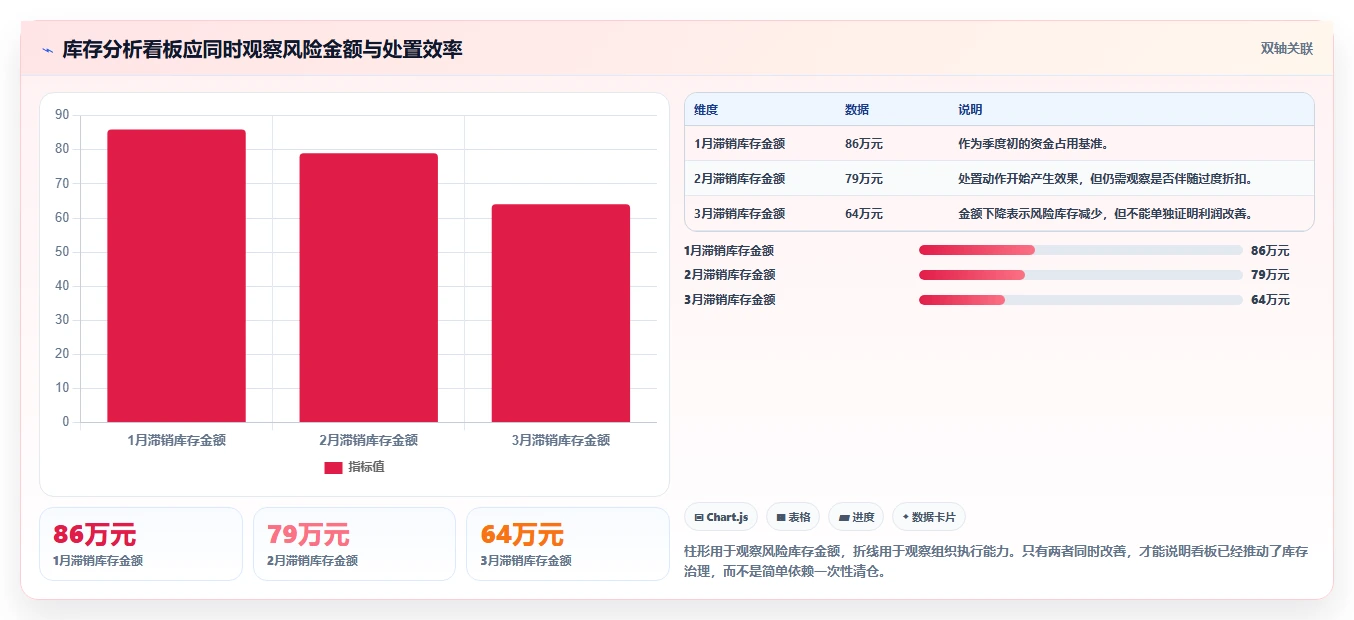
Task: Click the Chart.js tag chip
Action: pos(721,517)
